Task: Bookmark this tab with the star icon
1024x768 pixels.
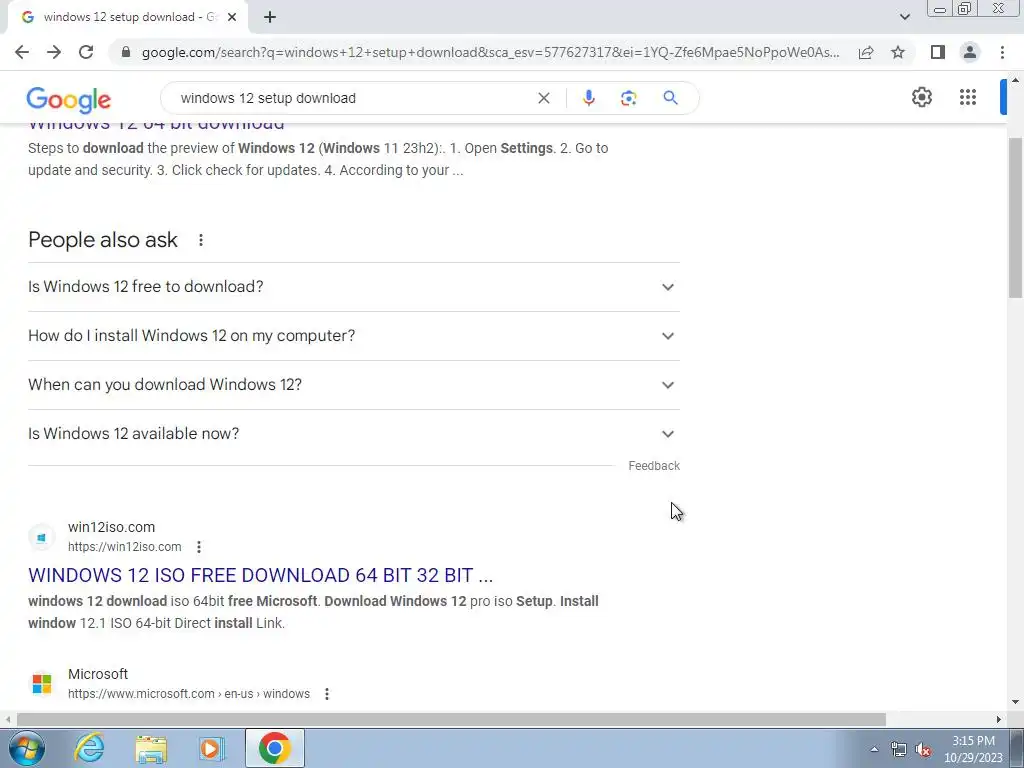Action: pyautogui.click(x=898, y=52)
